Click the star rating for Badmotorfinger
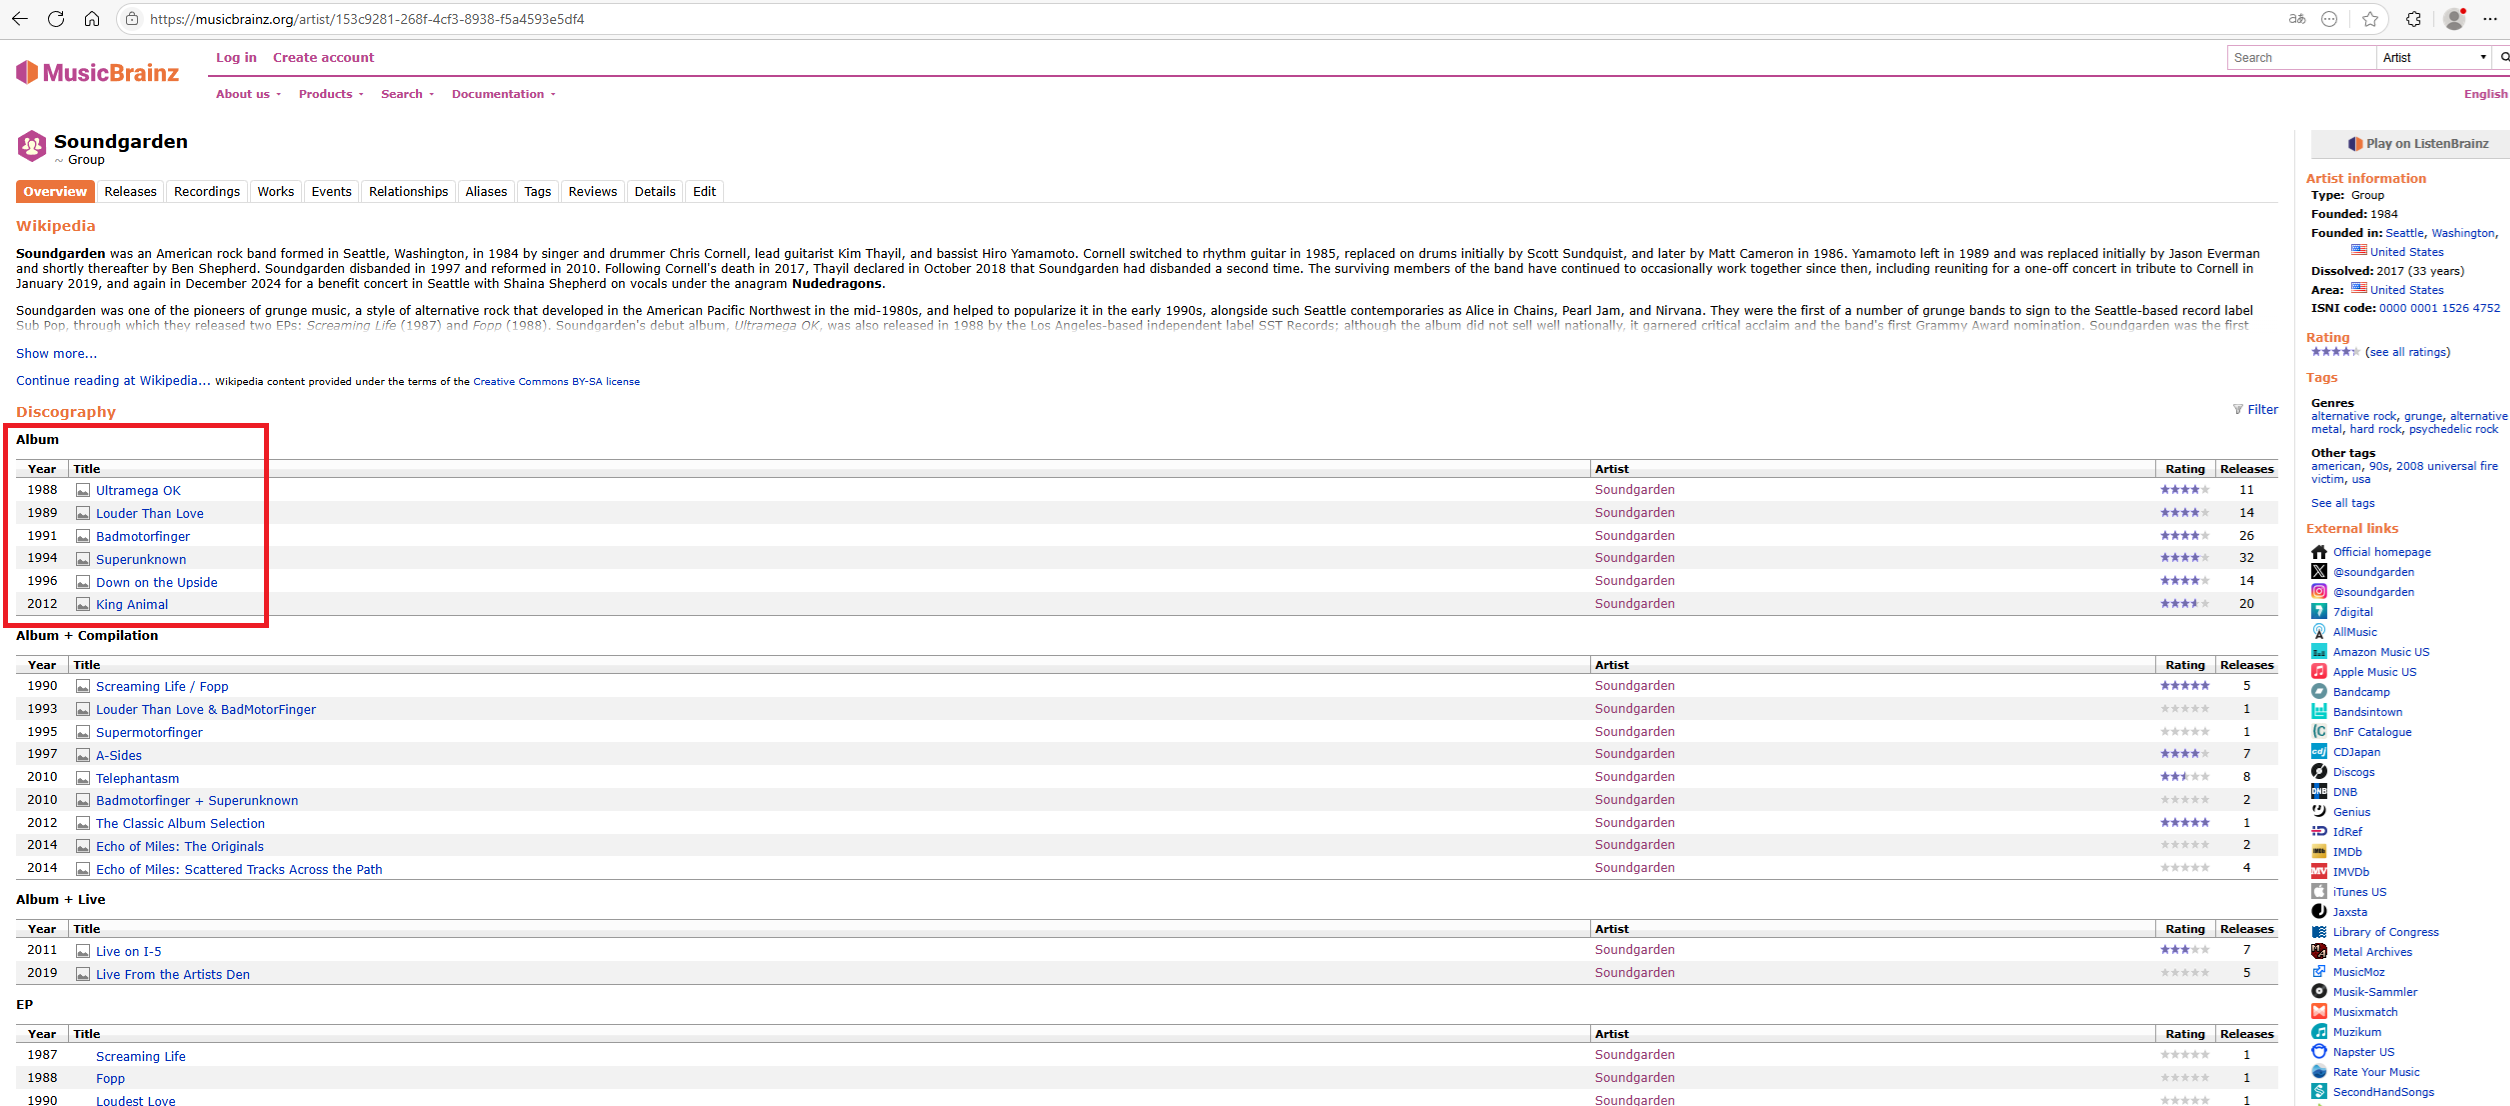The width and height of the screenshot is (2510, 1106). (x=2184, y=536)
